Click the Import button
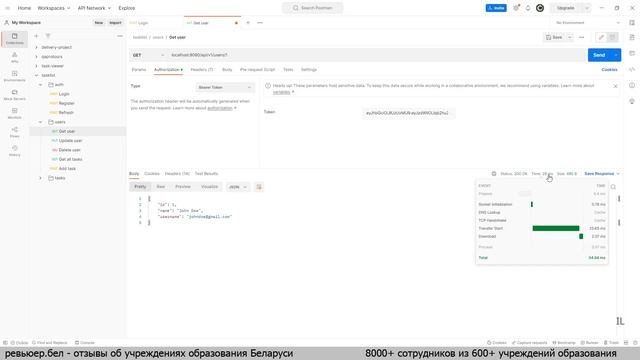This screenshot has height=360, width=640. tap(115, 23)
